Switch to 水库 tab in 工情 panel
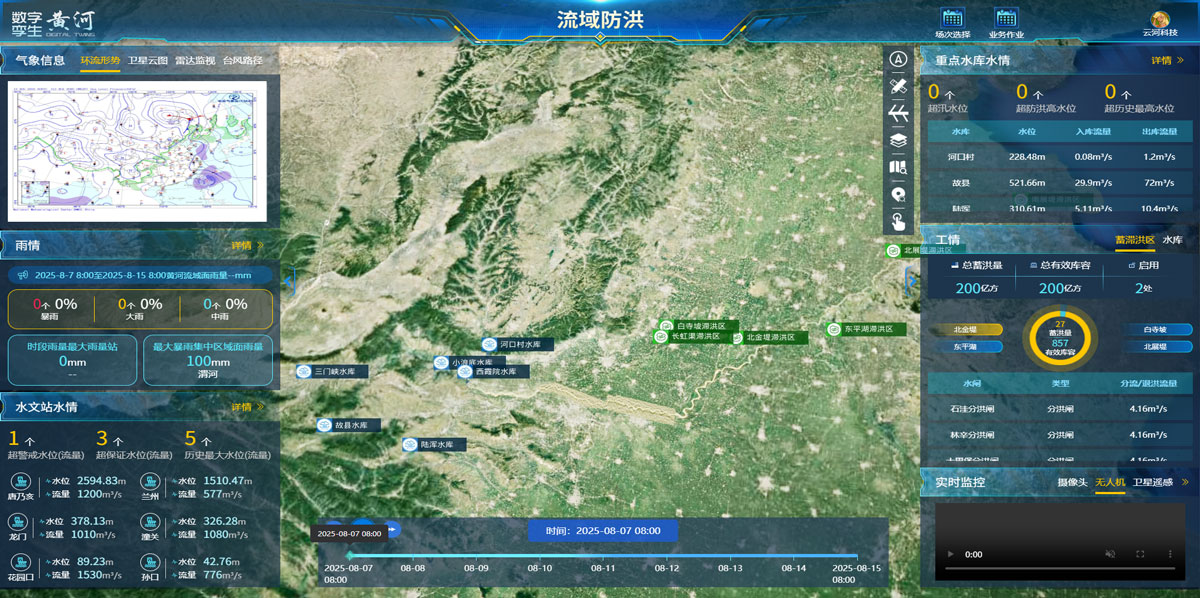 [x=1172, y=241]
